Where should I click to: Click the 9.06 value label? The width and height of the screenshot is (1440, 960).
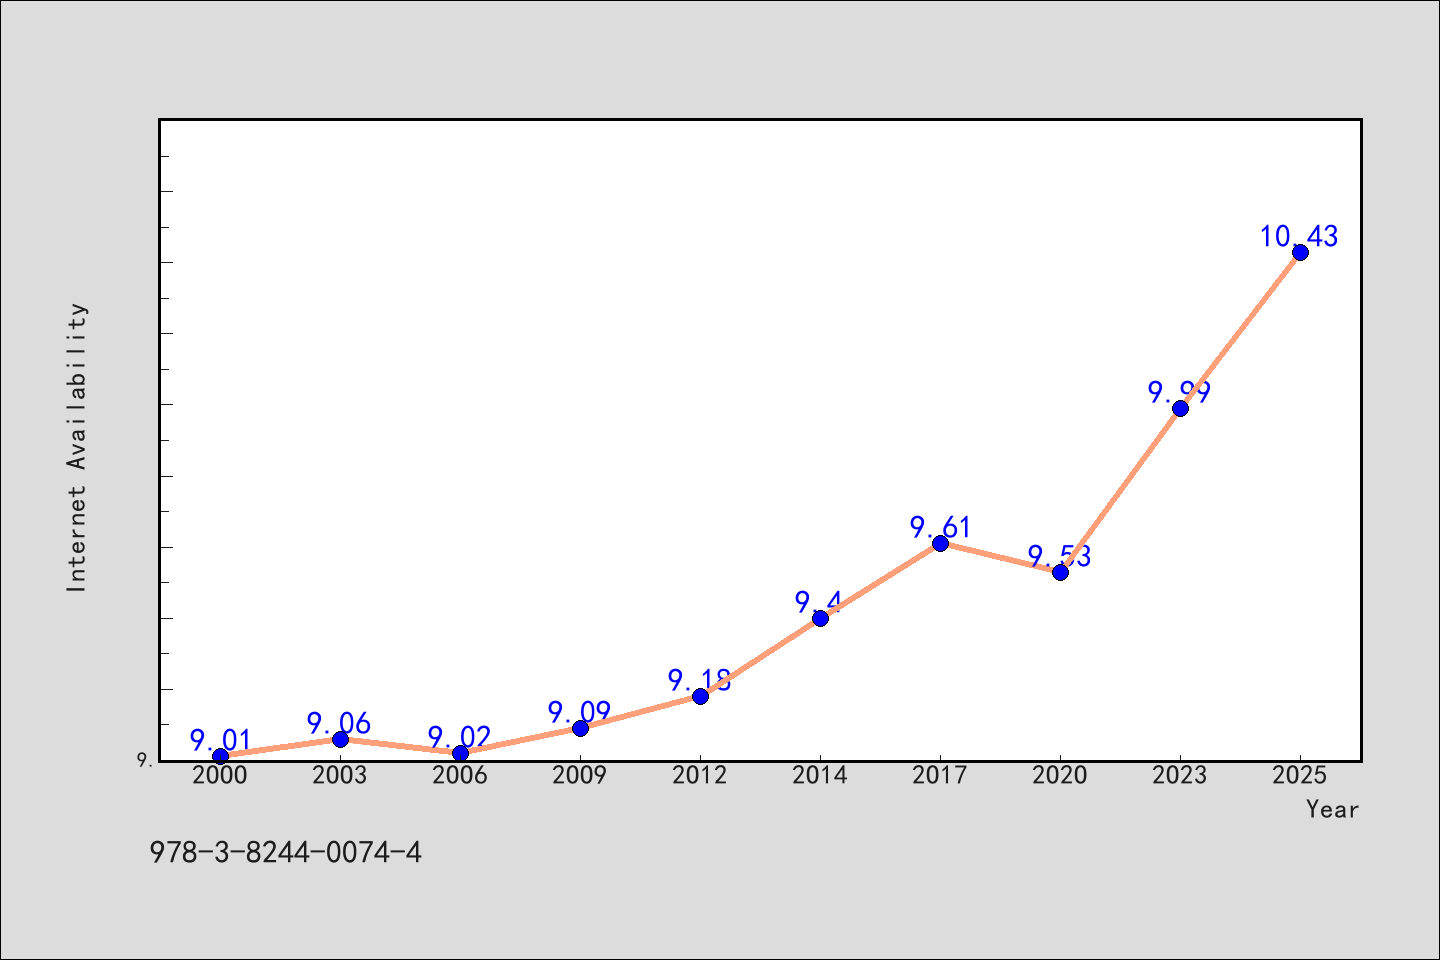(339, 723)
